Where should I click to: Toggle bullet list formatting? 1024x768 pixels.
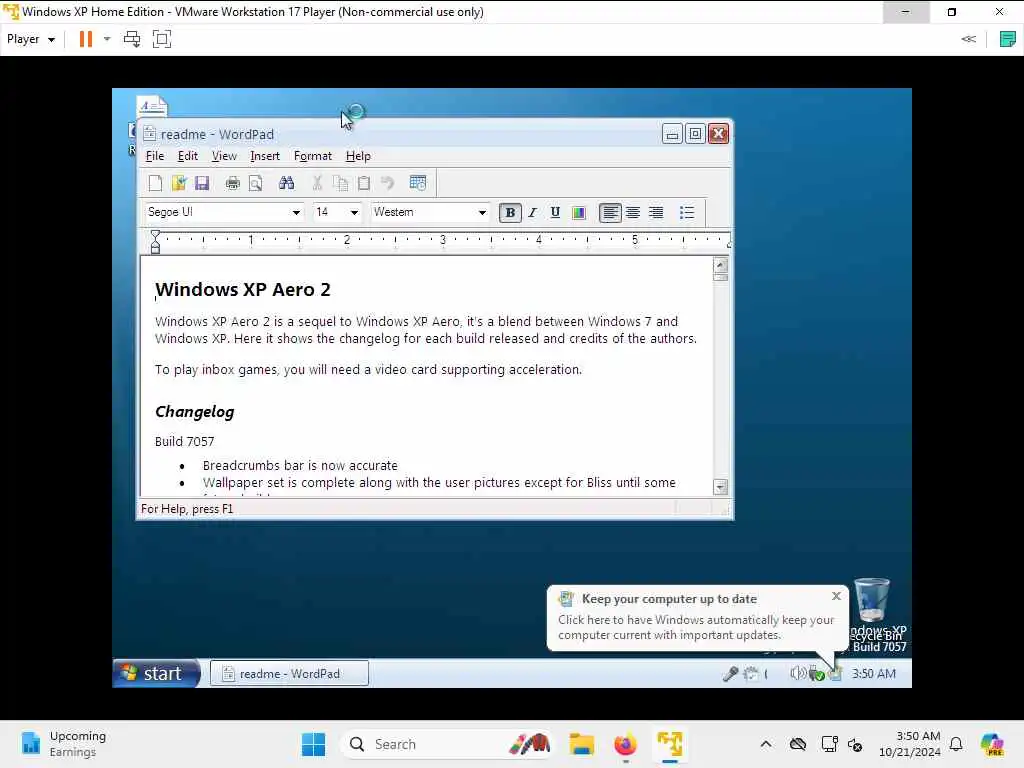click(686, 213)
